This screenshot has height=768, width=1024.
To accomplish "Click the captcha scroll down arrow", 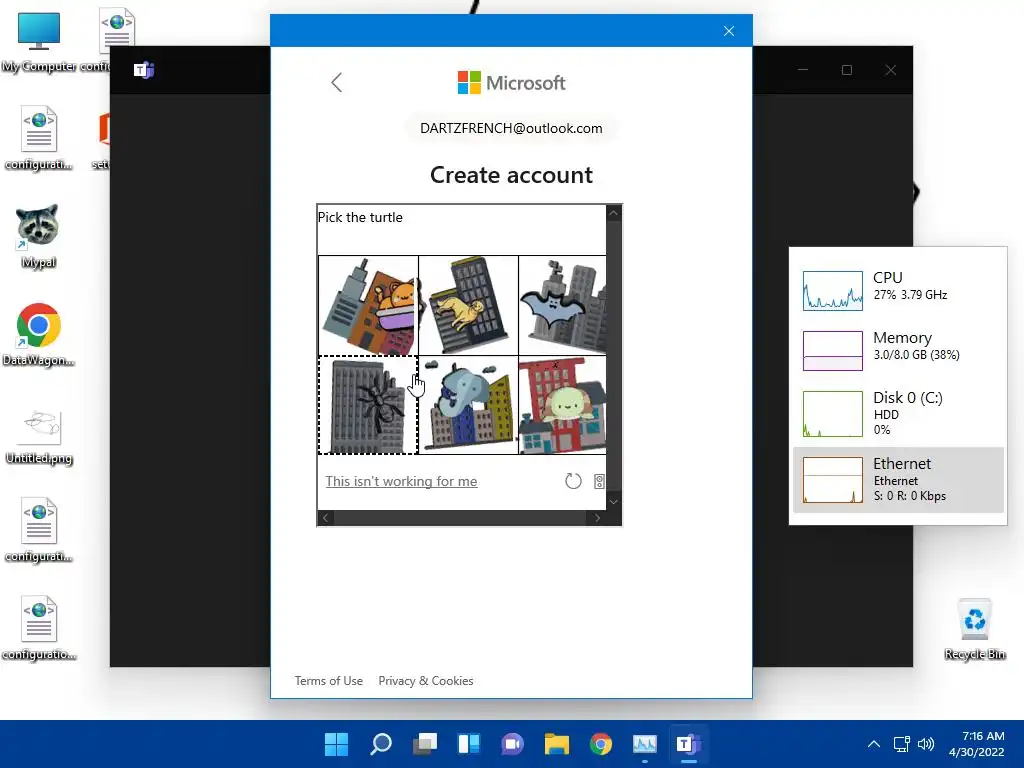I will click(x=613, y=502).
